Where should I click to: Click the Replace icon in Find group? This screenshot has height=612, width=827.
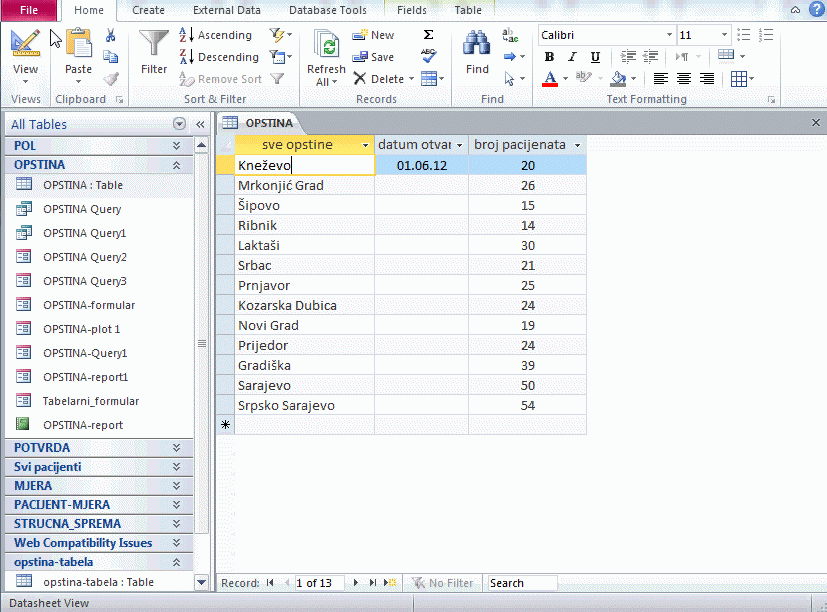point(510,35)
